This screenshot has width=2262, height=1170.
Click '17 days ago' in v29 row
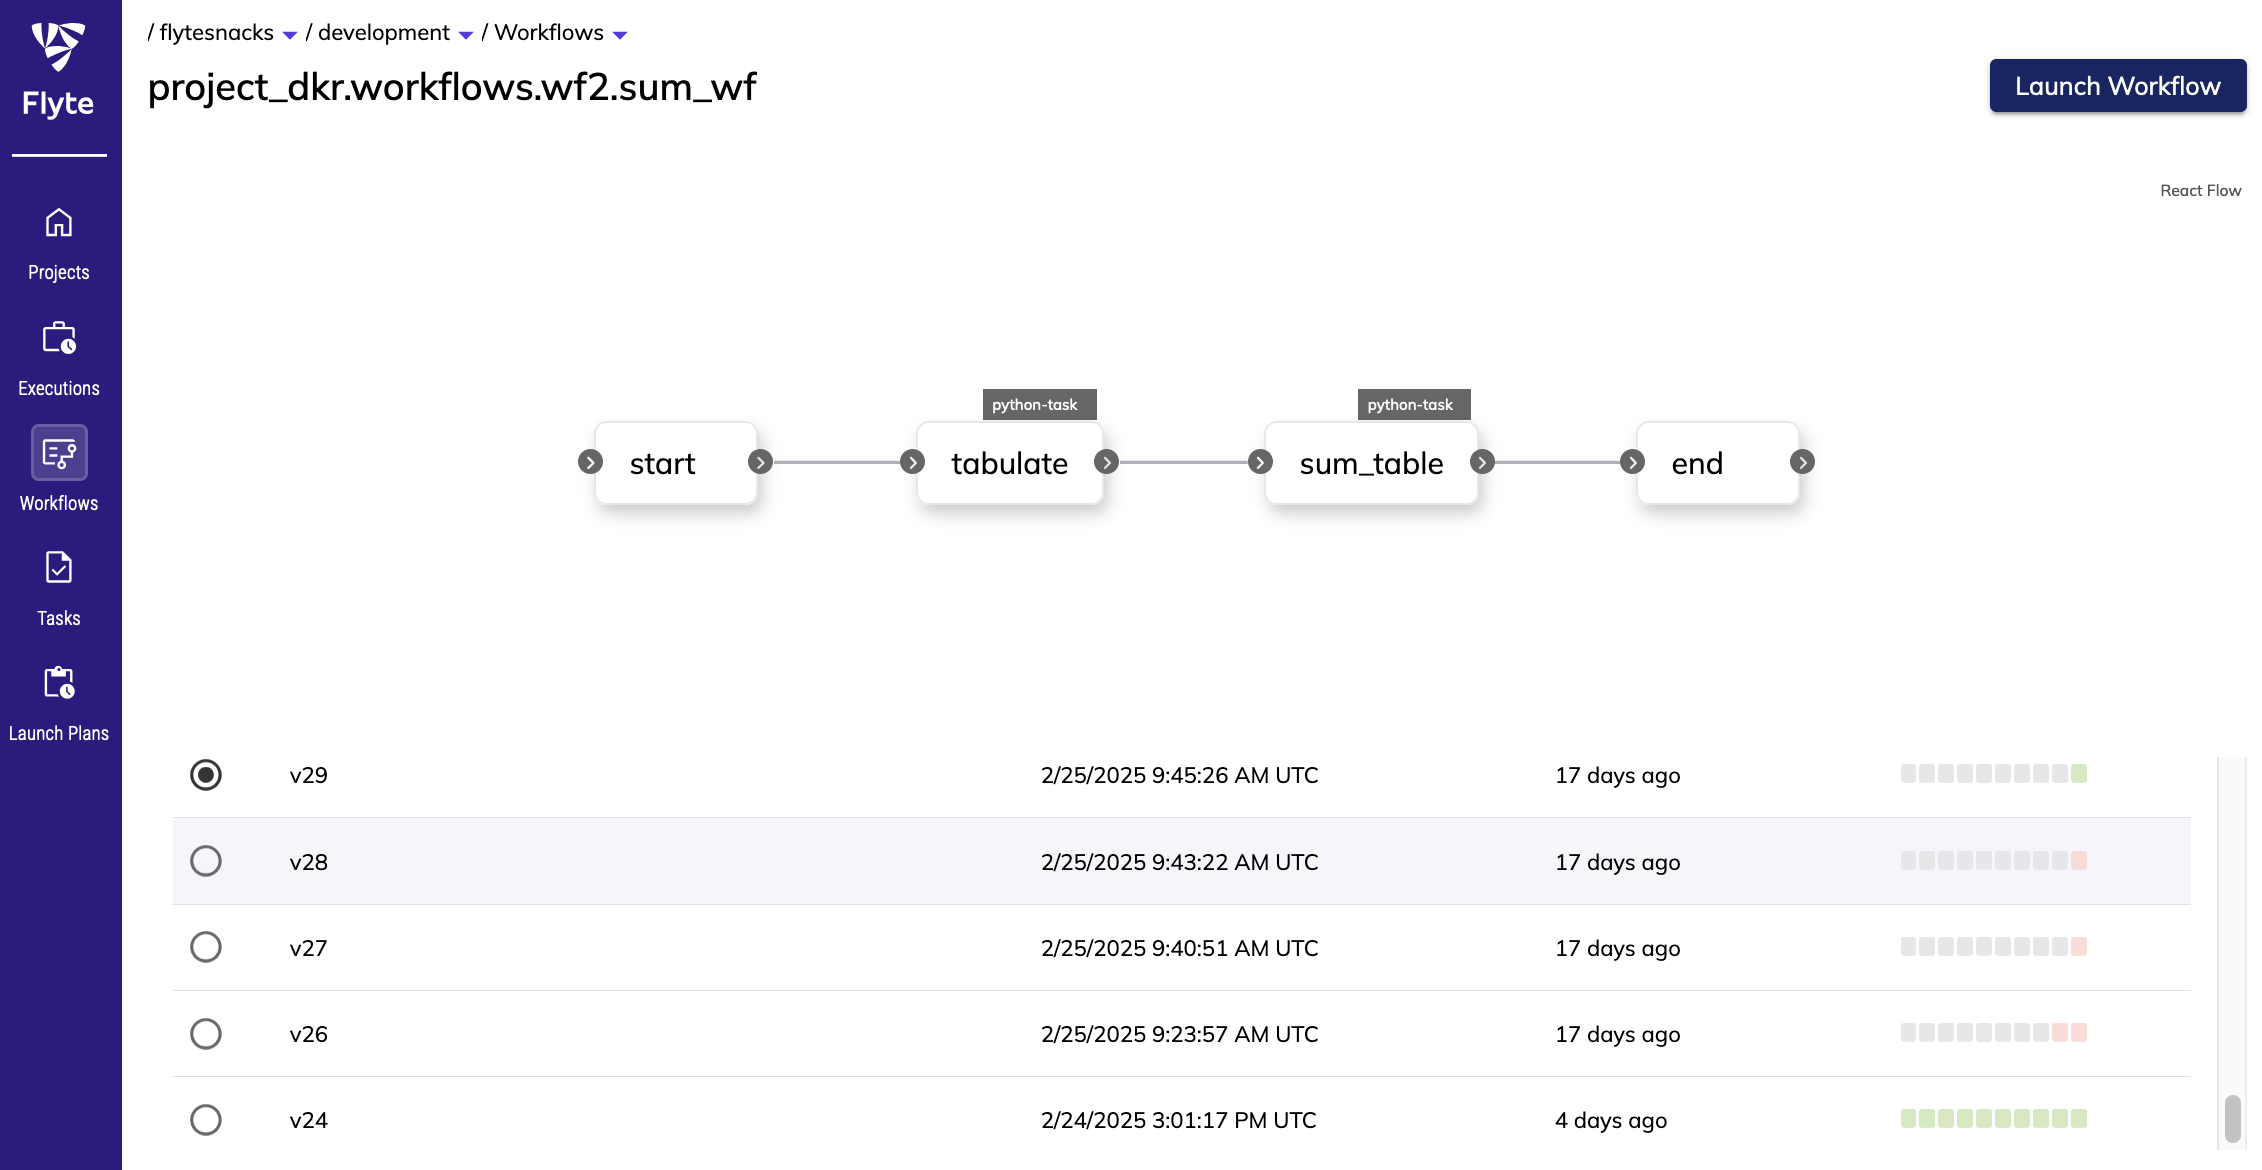point(1617,775)
